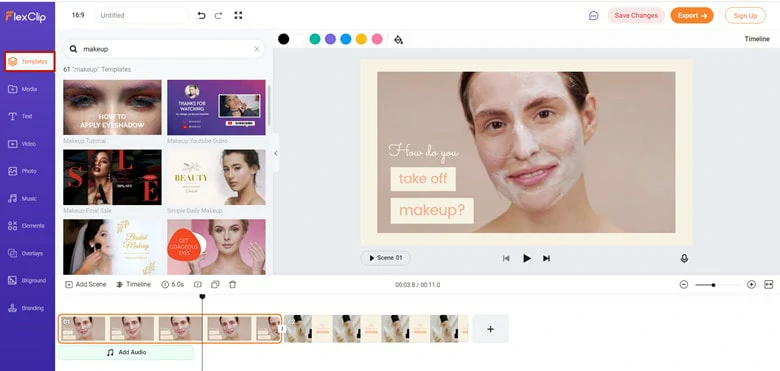
Task: Click the Add Audio track button
Action: [126, 352]
